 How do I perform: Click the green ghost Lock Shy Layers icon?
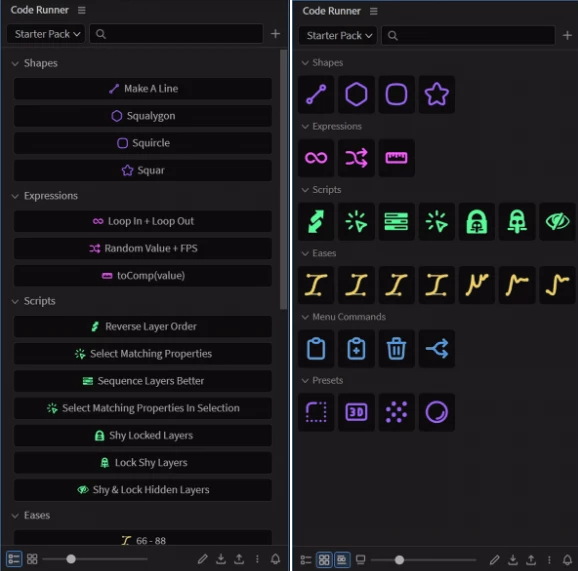[517, 222]
